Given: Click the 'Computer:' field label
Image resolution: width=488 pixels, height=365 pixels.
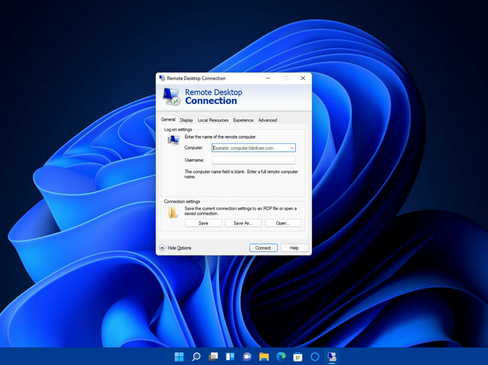Looking at the screenshot, I should pos(194,148).
